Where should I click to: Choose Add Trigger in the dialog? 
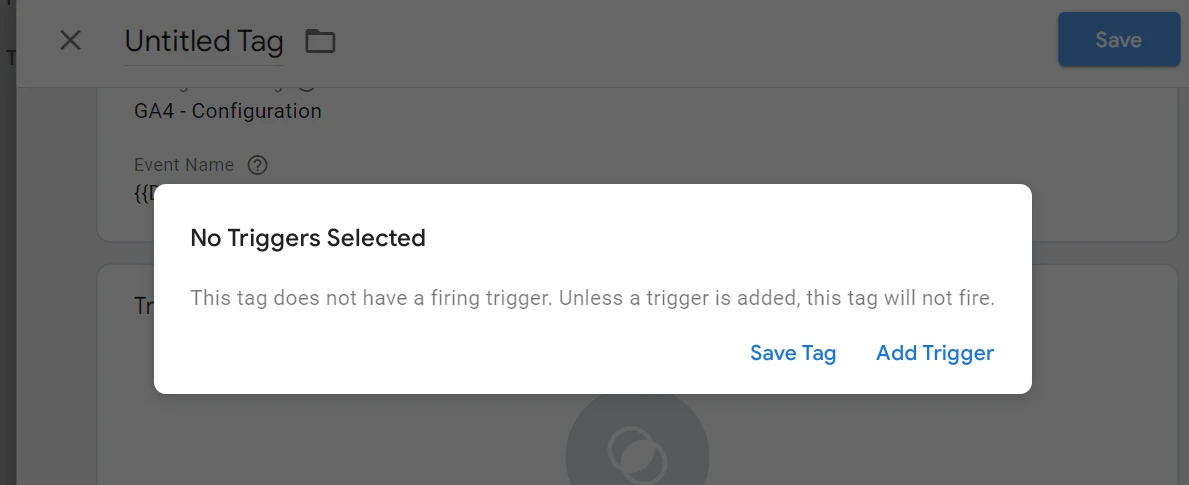934,353
